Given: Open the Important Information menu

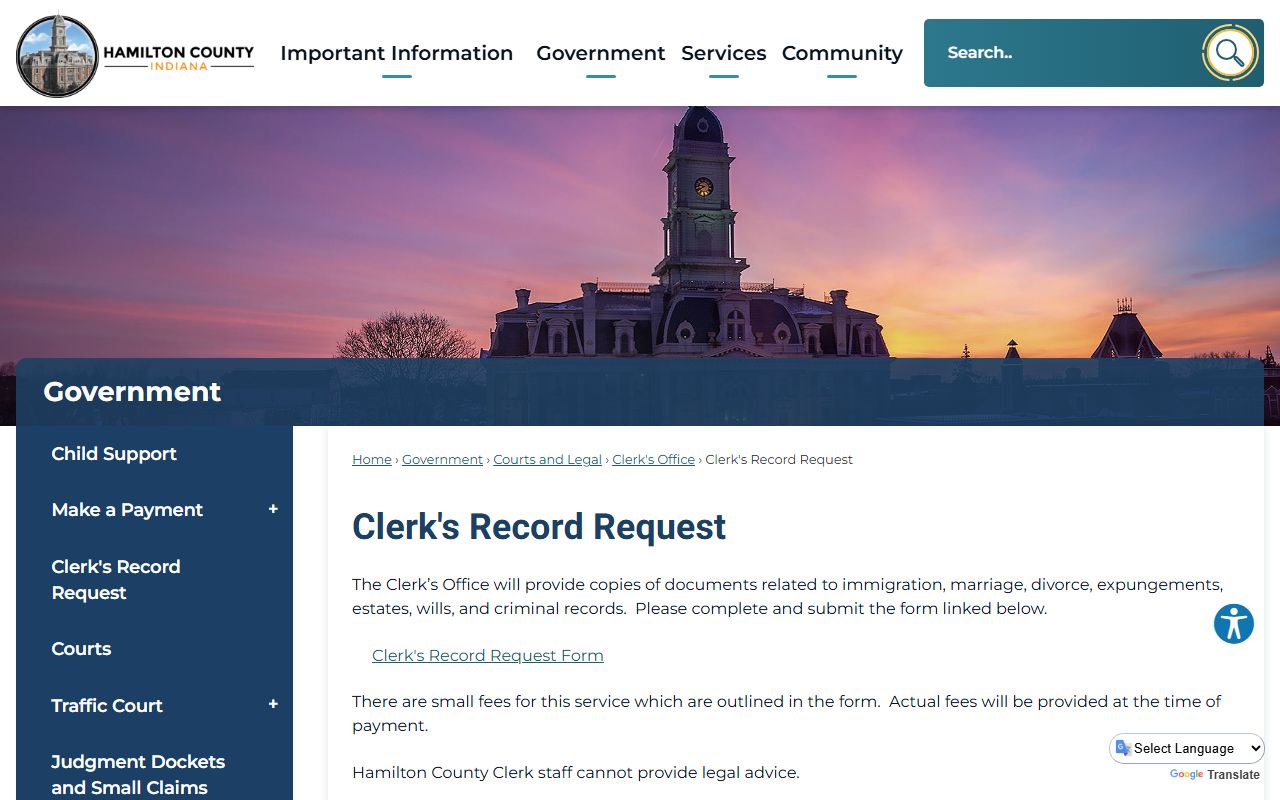Looking at the screenshot, I should point(396,53).
